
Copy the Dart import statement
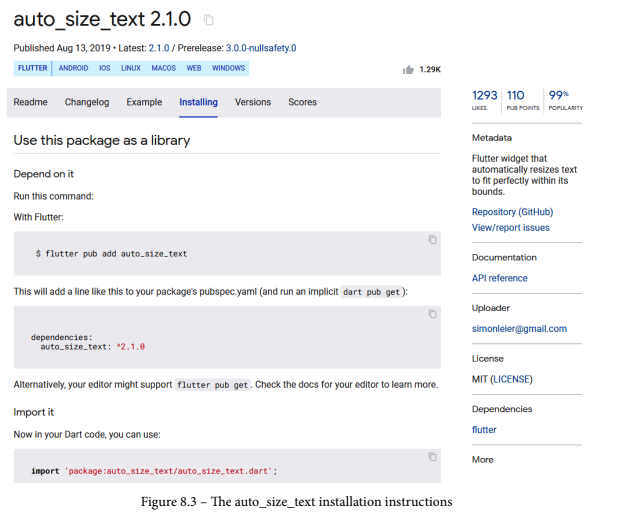click(432, 457)
